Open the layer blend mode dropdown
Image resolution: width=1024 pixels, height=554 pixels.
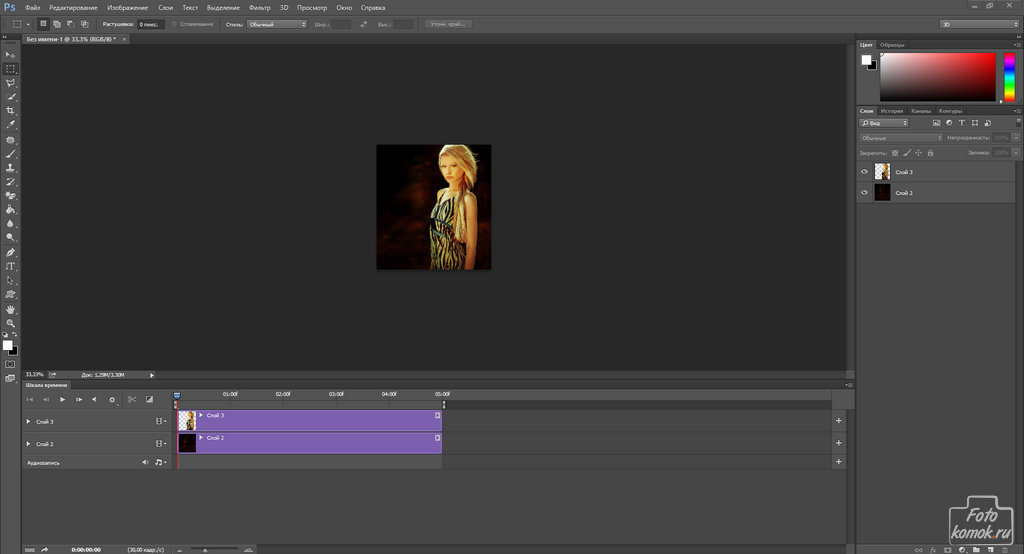[x=900, y=138]
